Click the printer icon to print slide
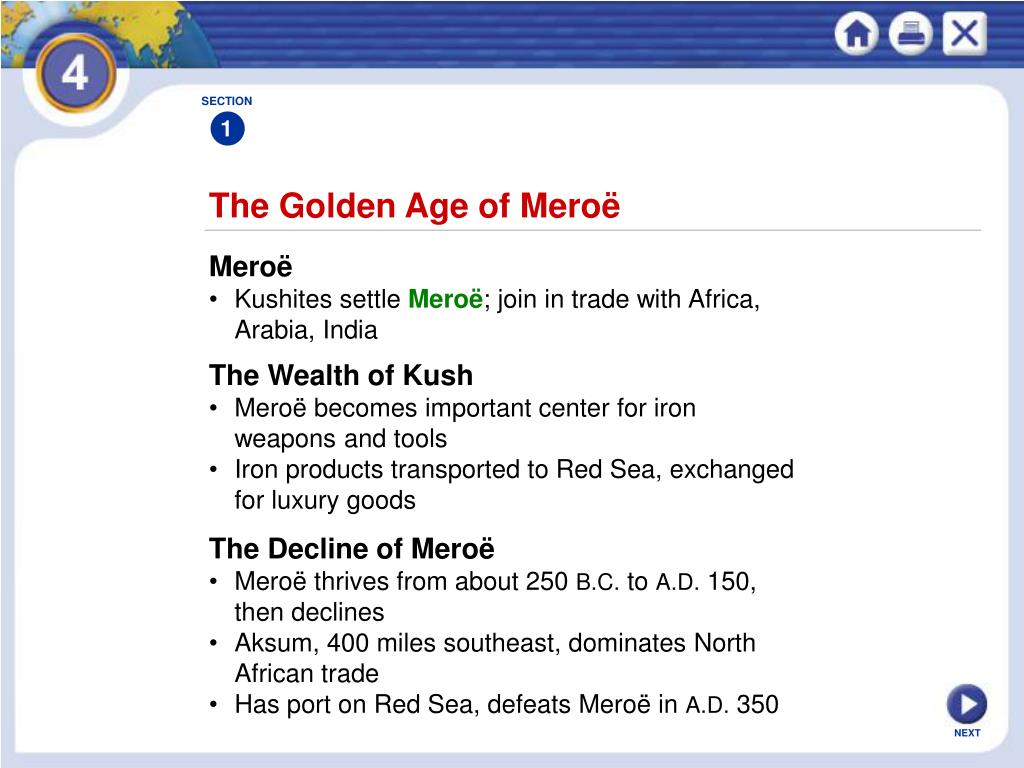Screen dimensions: 1024x768 (910, 33)
